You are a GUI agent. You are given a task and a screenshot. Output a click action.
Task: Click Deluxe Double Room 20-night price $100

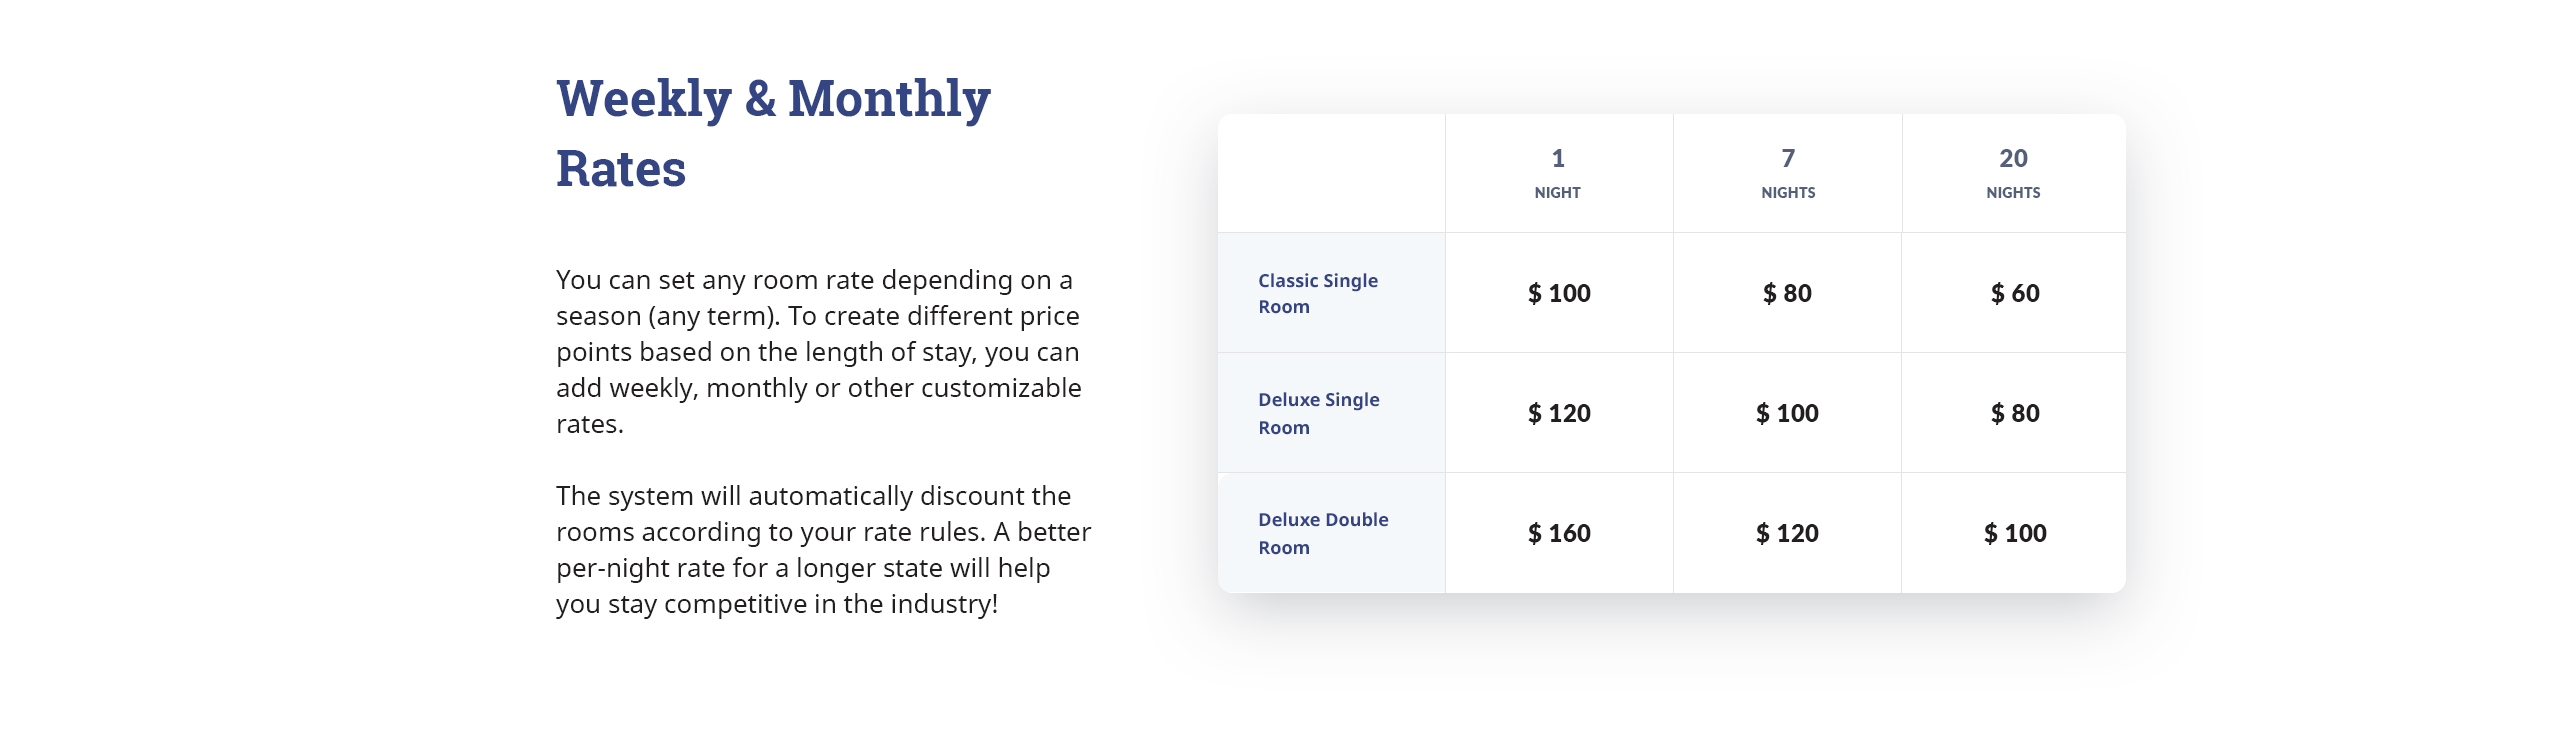[2015, 533]
